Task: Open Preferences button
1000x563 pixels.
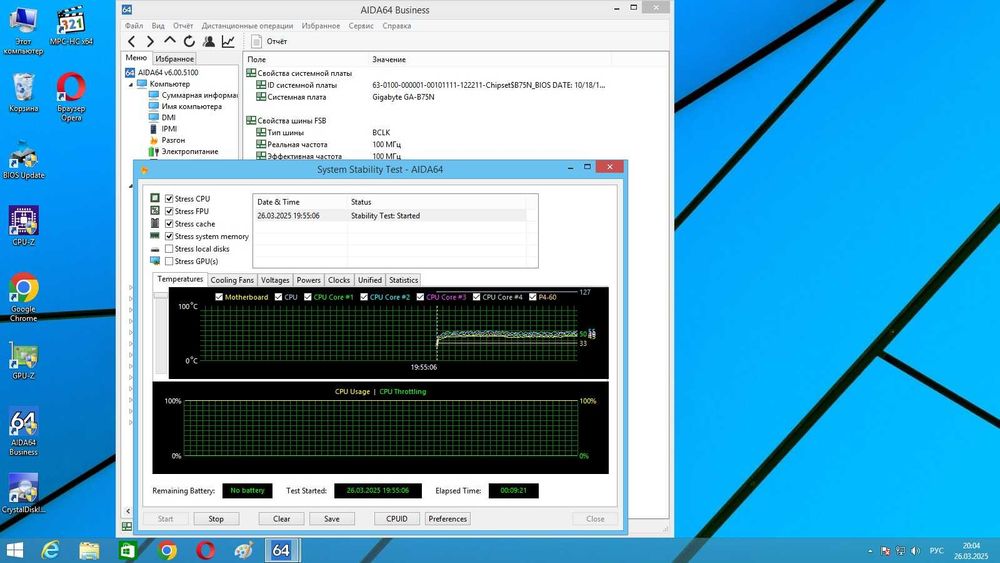Action: 448,519
